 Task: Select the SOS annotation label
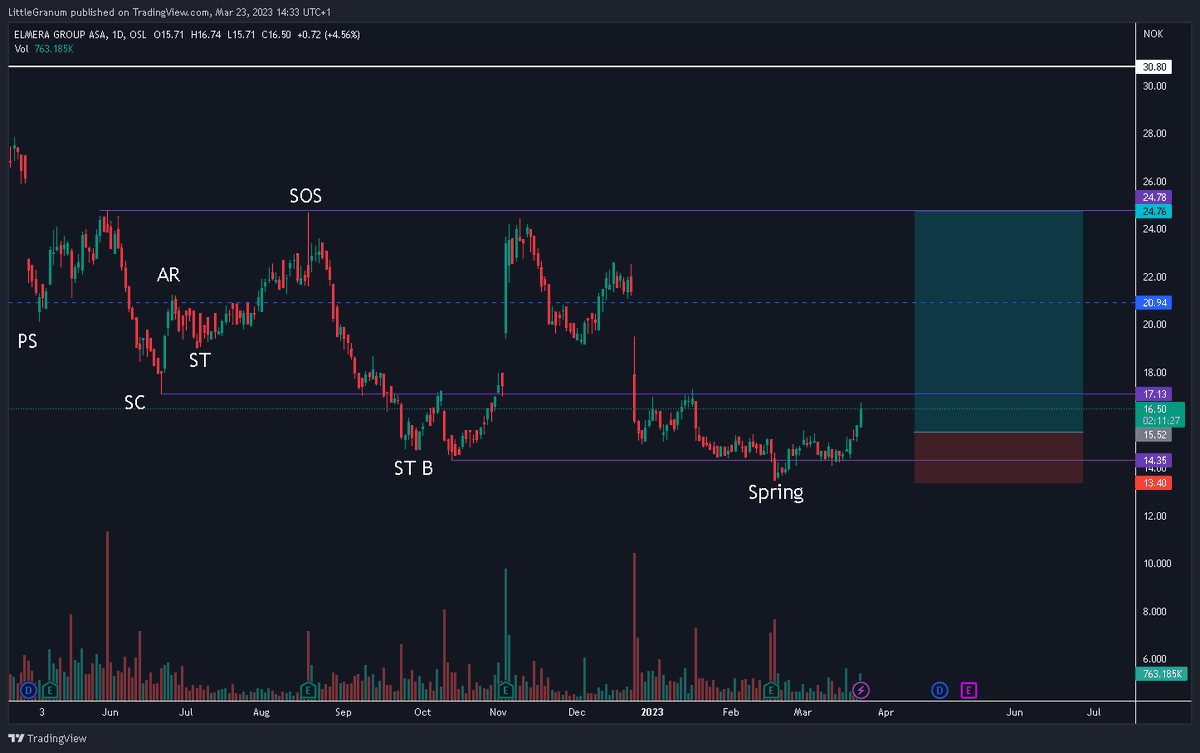pos(306,196)
